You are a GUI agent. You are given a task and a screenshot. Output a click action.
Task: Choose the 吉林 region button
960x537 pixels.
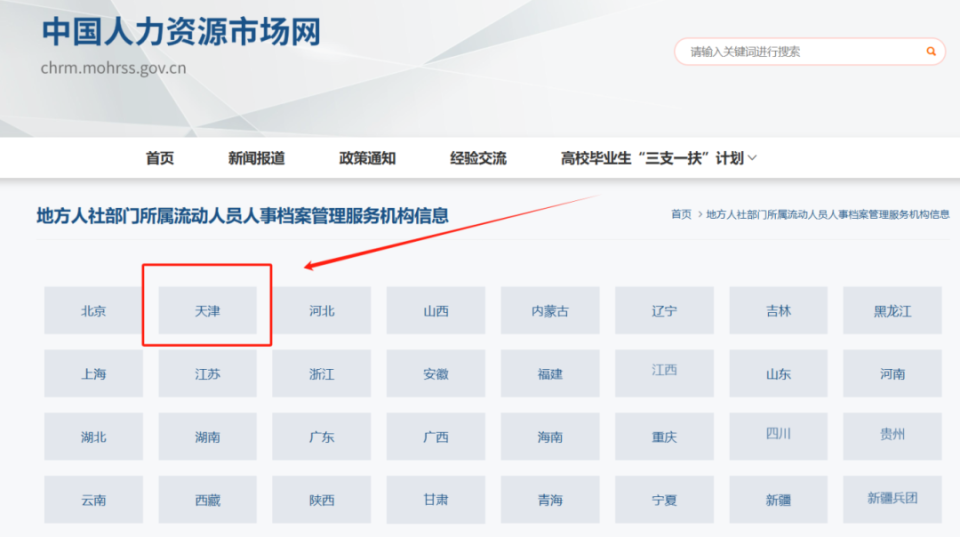point(778,310)
